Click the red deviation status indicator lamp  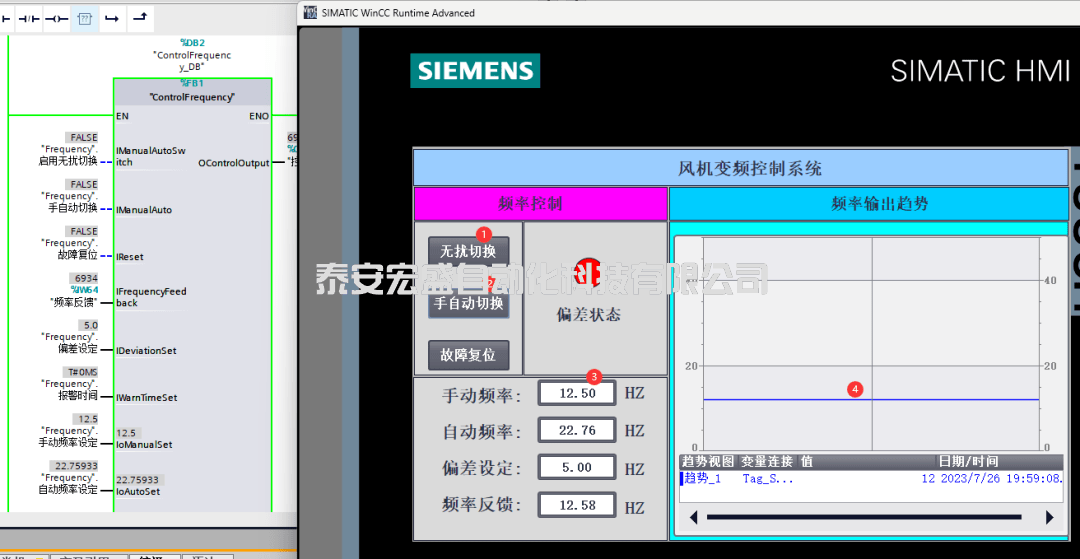coord(588,271)
